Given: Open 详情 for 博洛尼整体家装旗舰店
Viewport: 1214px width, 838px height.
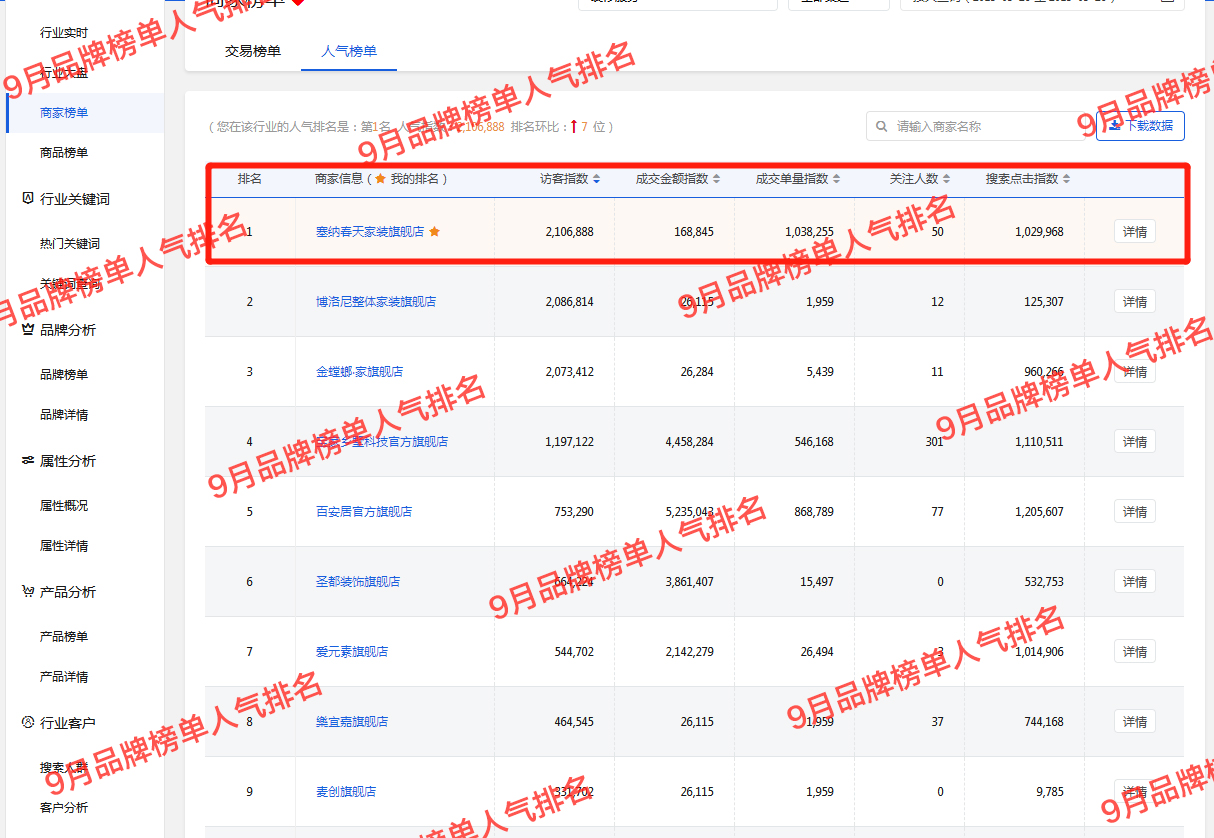Looking at the screenshot, I should click(1135, 302).
